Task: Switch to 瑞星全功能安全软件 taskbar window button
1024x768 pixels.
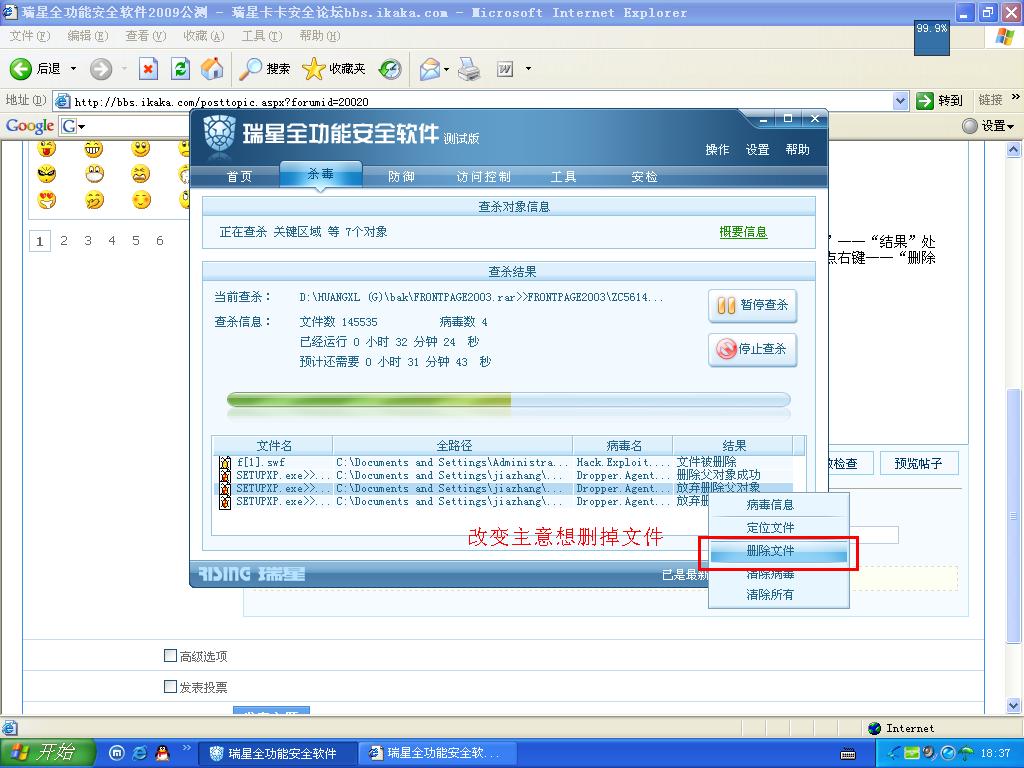Action: (278, 754)
